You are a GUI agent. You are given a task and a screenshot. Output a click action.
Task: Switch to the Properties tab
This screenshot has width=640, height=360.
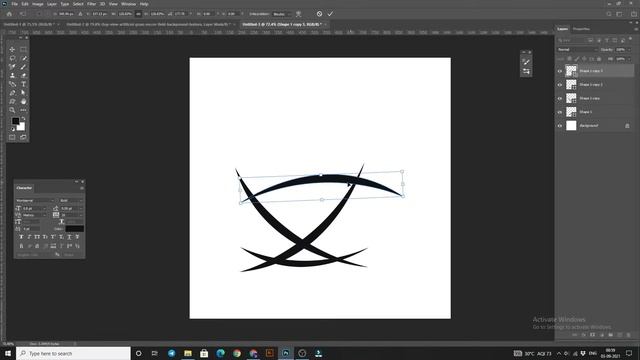581,29
